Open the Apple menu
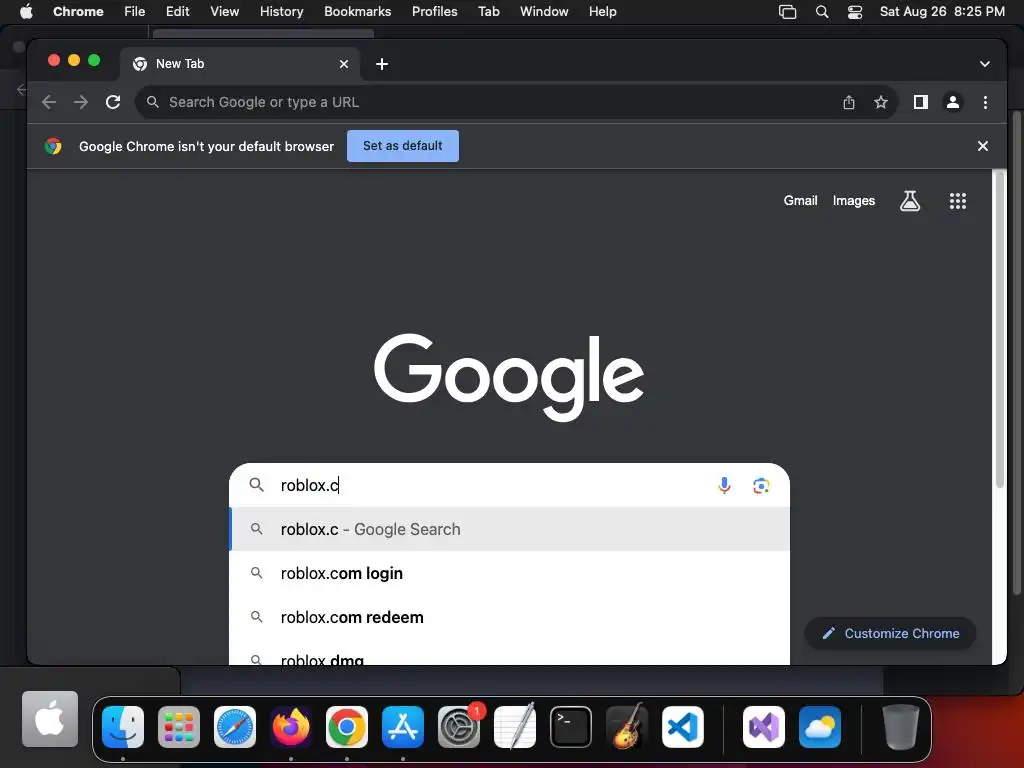The height and width of the screenshot is (768, 1024). pyautogui.click(x=26, y=11)
